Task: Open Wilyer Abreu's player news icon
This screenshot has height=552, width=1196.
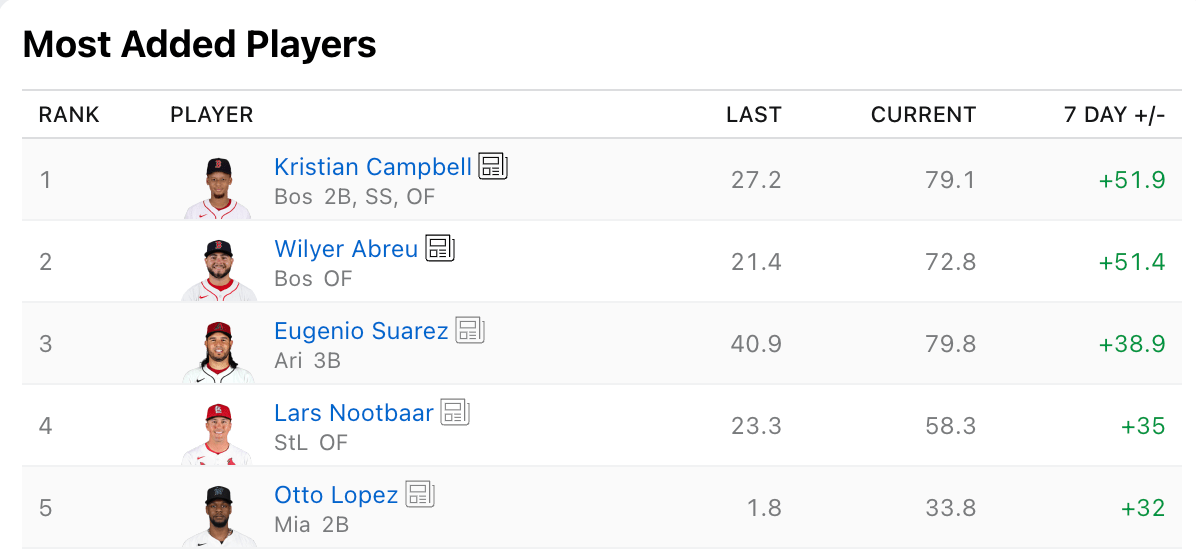Action: coord(440,249)
